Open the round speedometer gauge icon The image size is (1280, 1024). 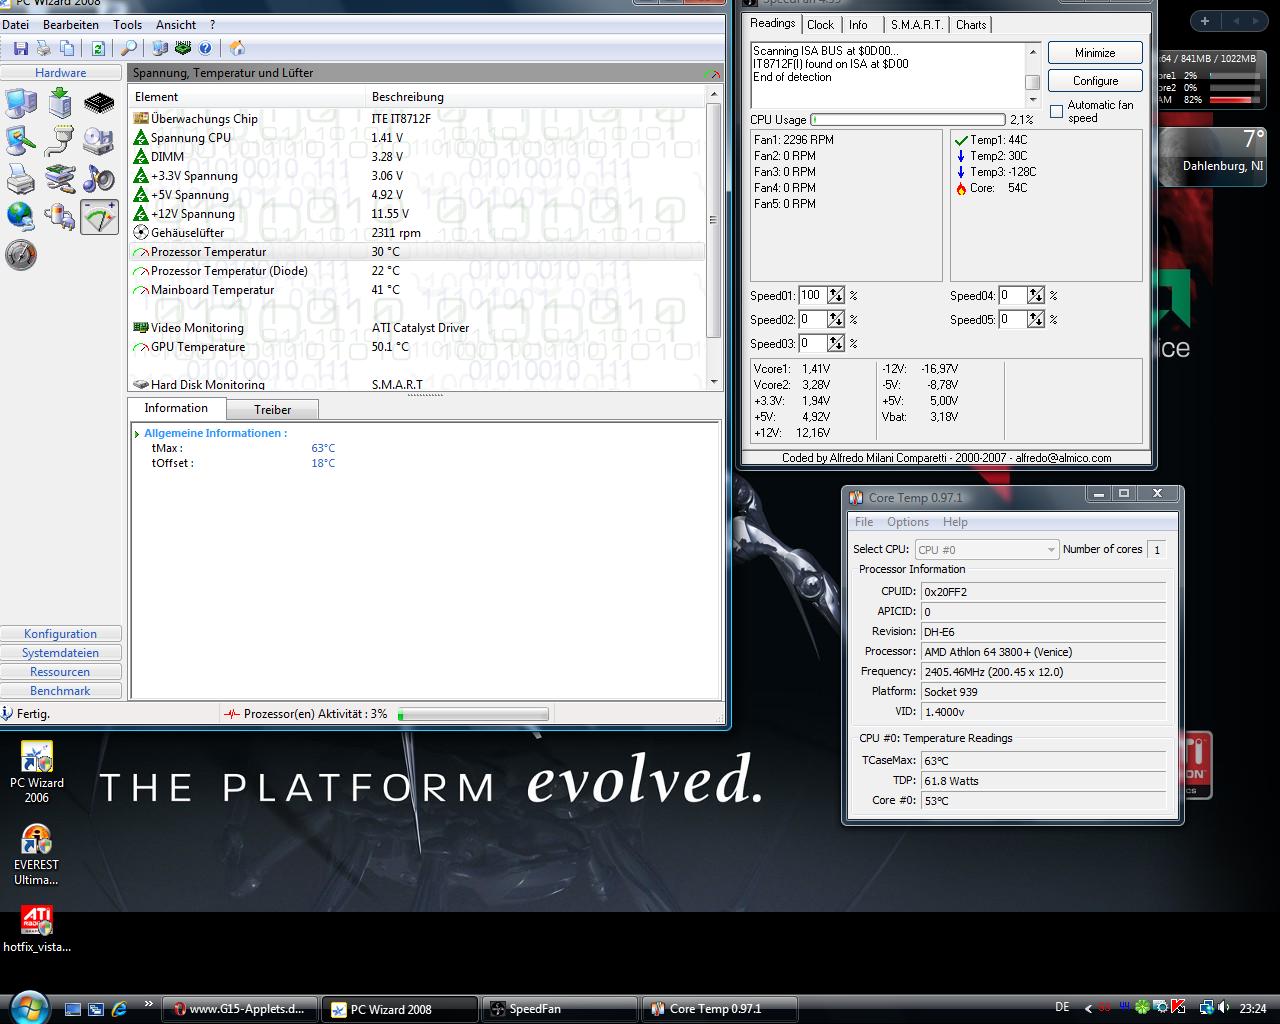click(x=21, y=255)
